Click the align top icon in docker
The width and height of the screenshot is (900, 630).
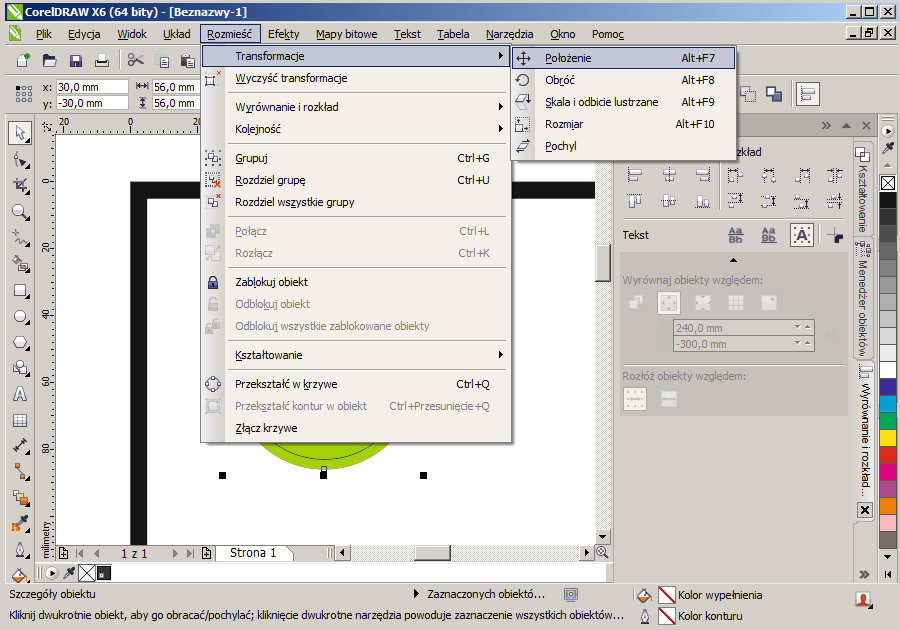(x=634, y=200)
